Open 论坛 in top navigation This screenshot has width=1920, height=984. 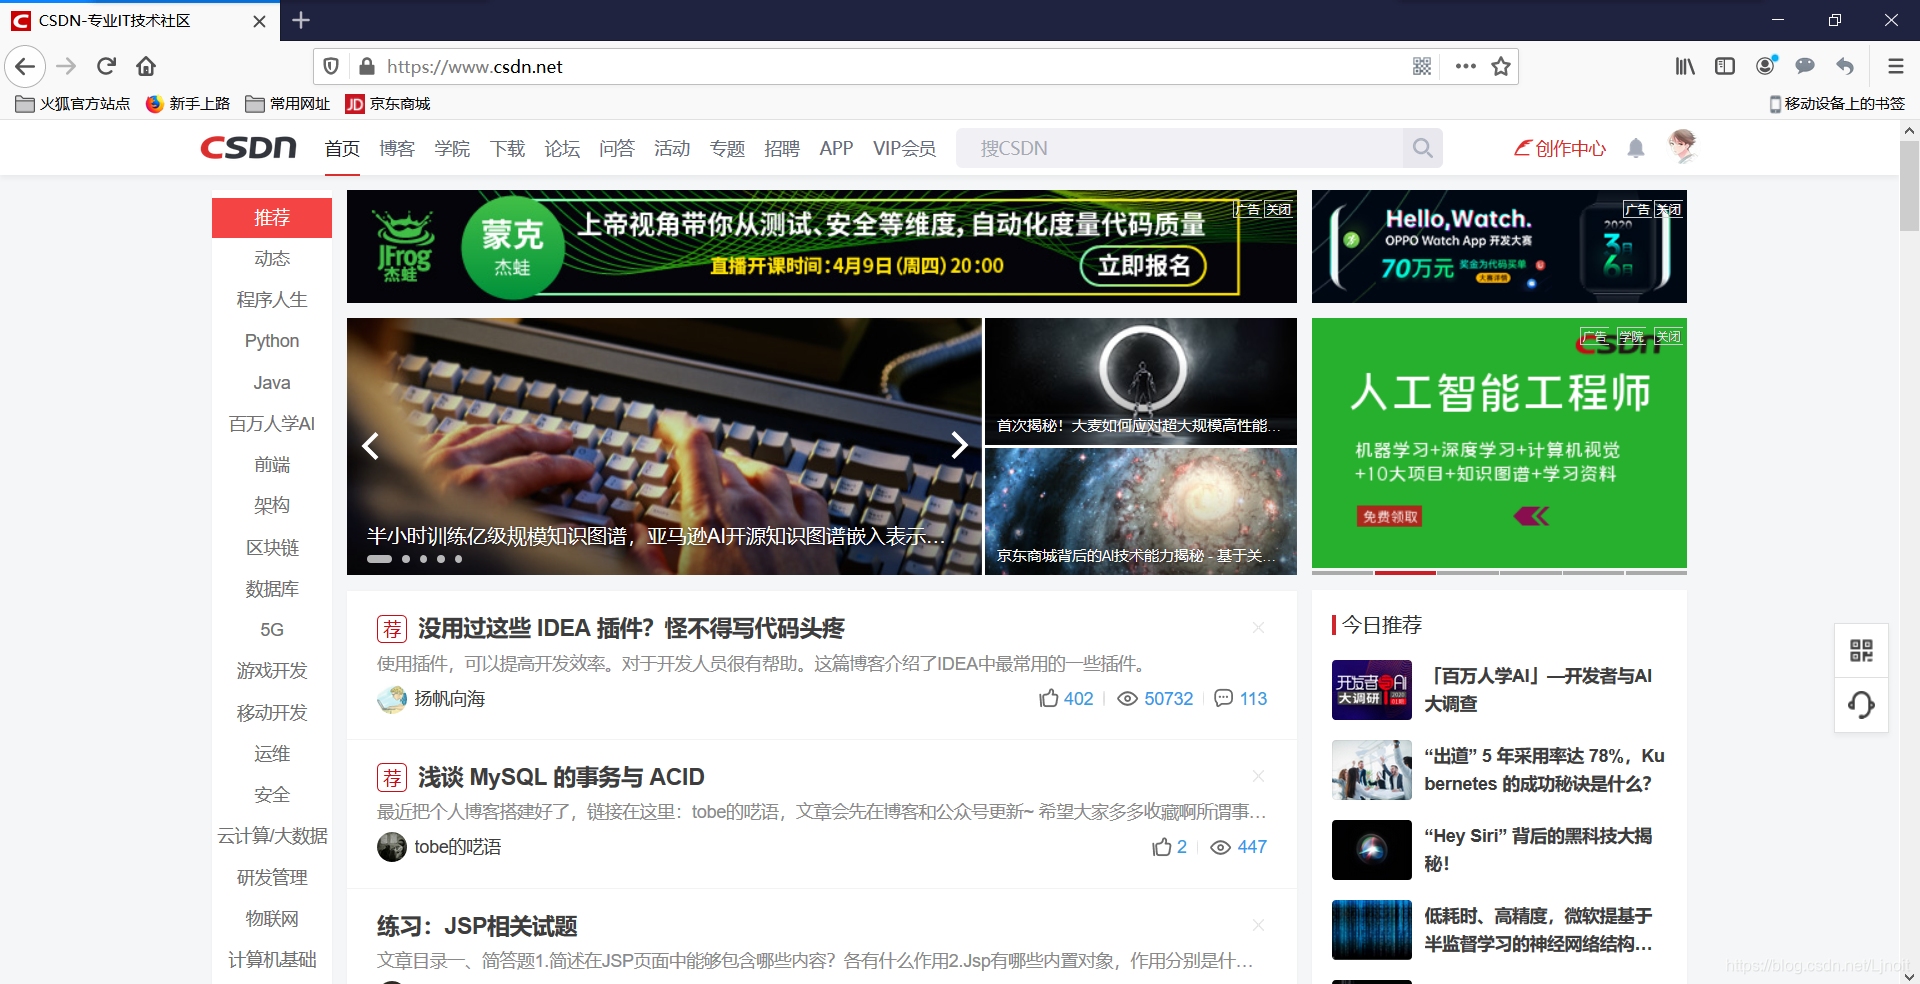pyautogui.click(x=562, y=148)
